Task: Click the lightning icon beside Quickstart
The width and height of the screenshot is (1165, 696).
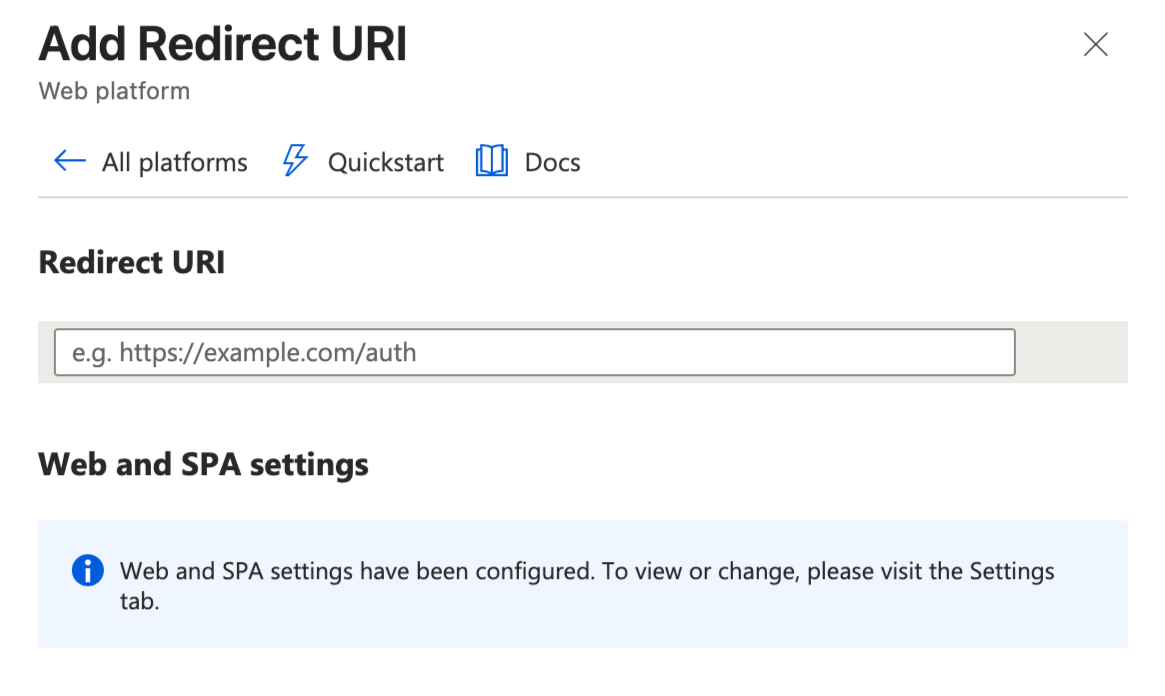Action: [294, 160]
